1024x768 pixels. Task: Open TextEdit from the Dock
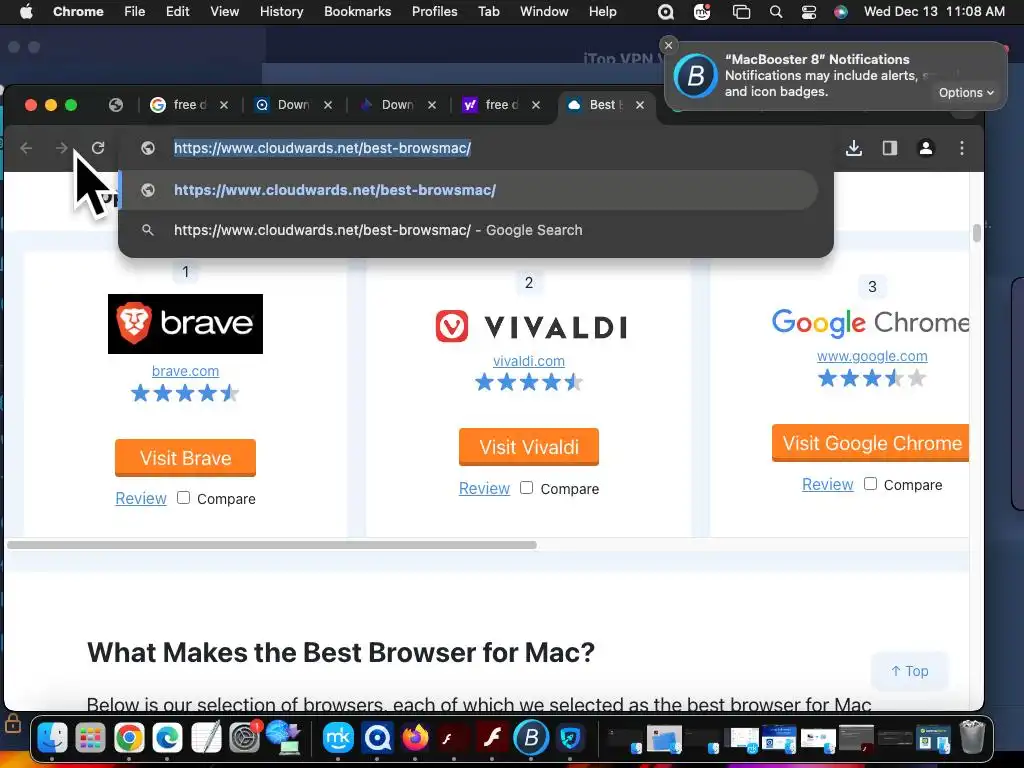(206, 738)
